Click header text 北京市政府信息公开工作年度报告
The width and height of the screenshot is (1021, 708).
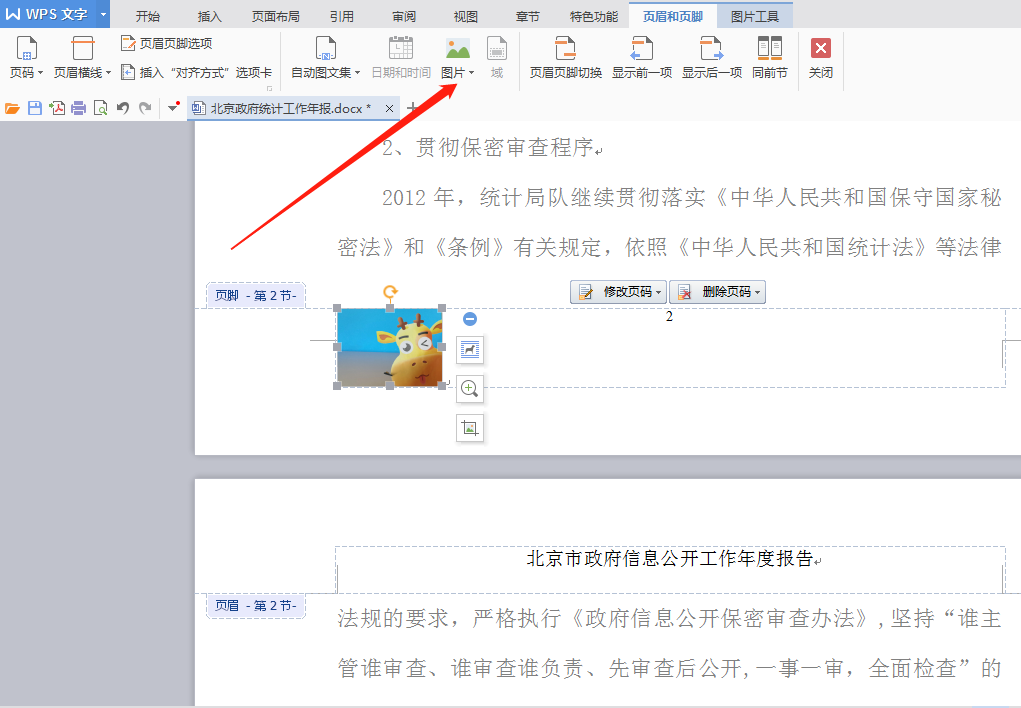click(670, 558)
